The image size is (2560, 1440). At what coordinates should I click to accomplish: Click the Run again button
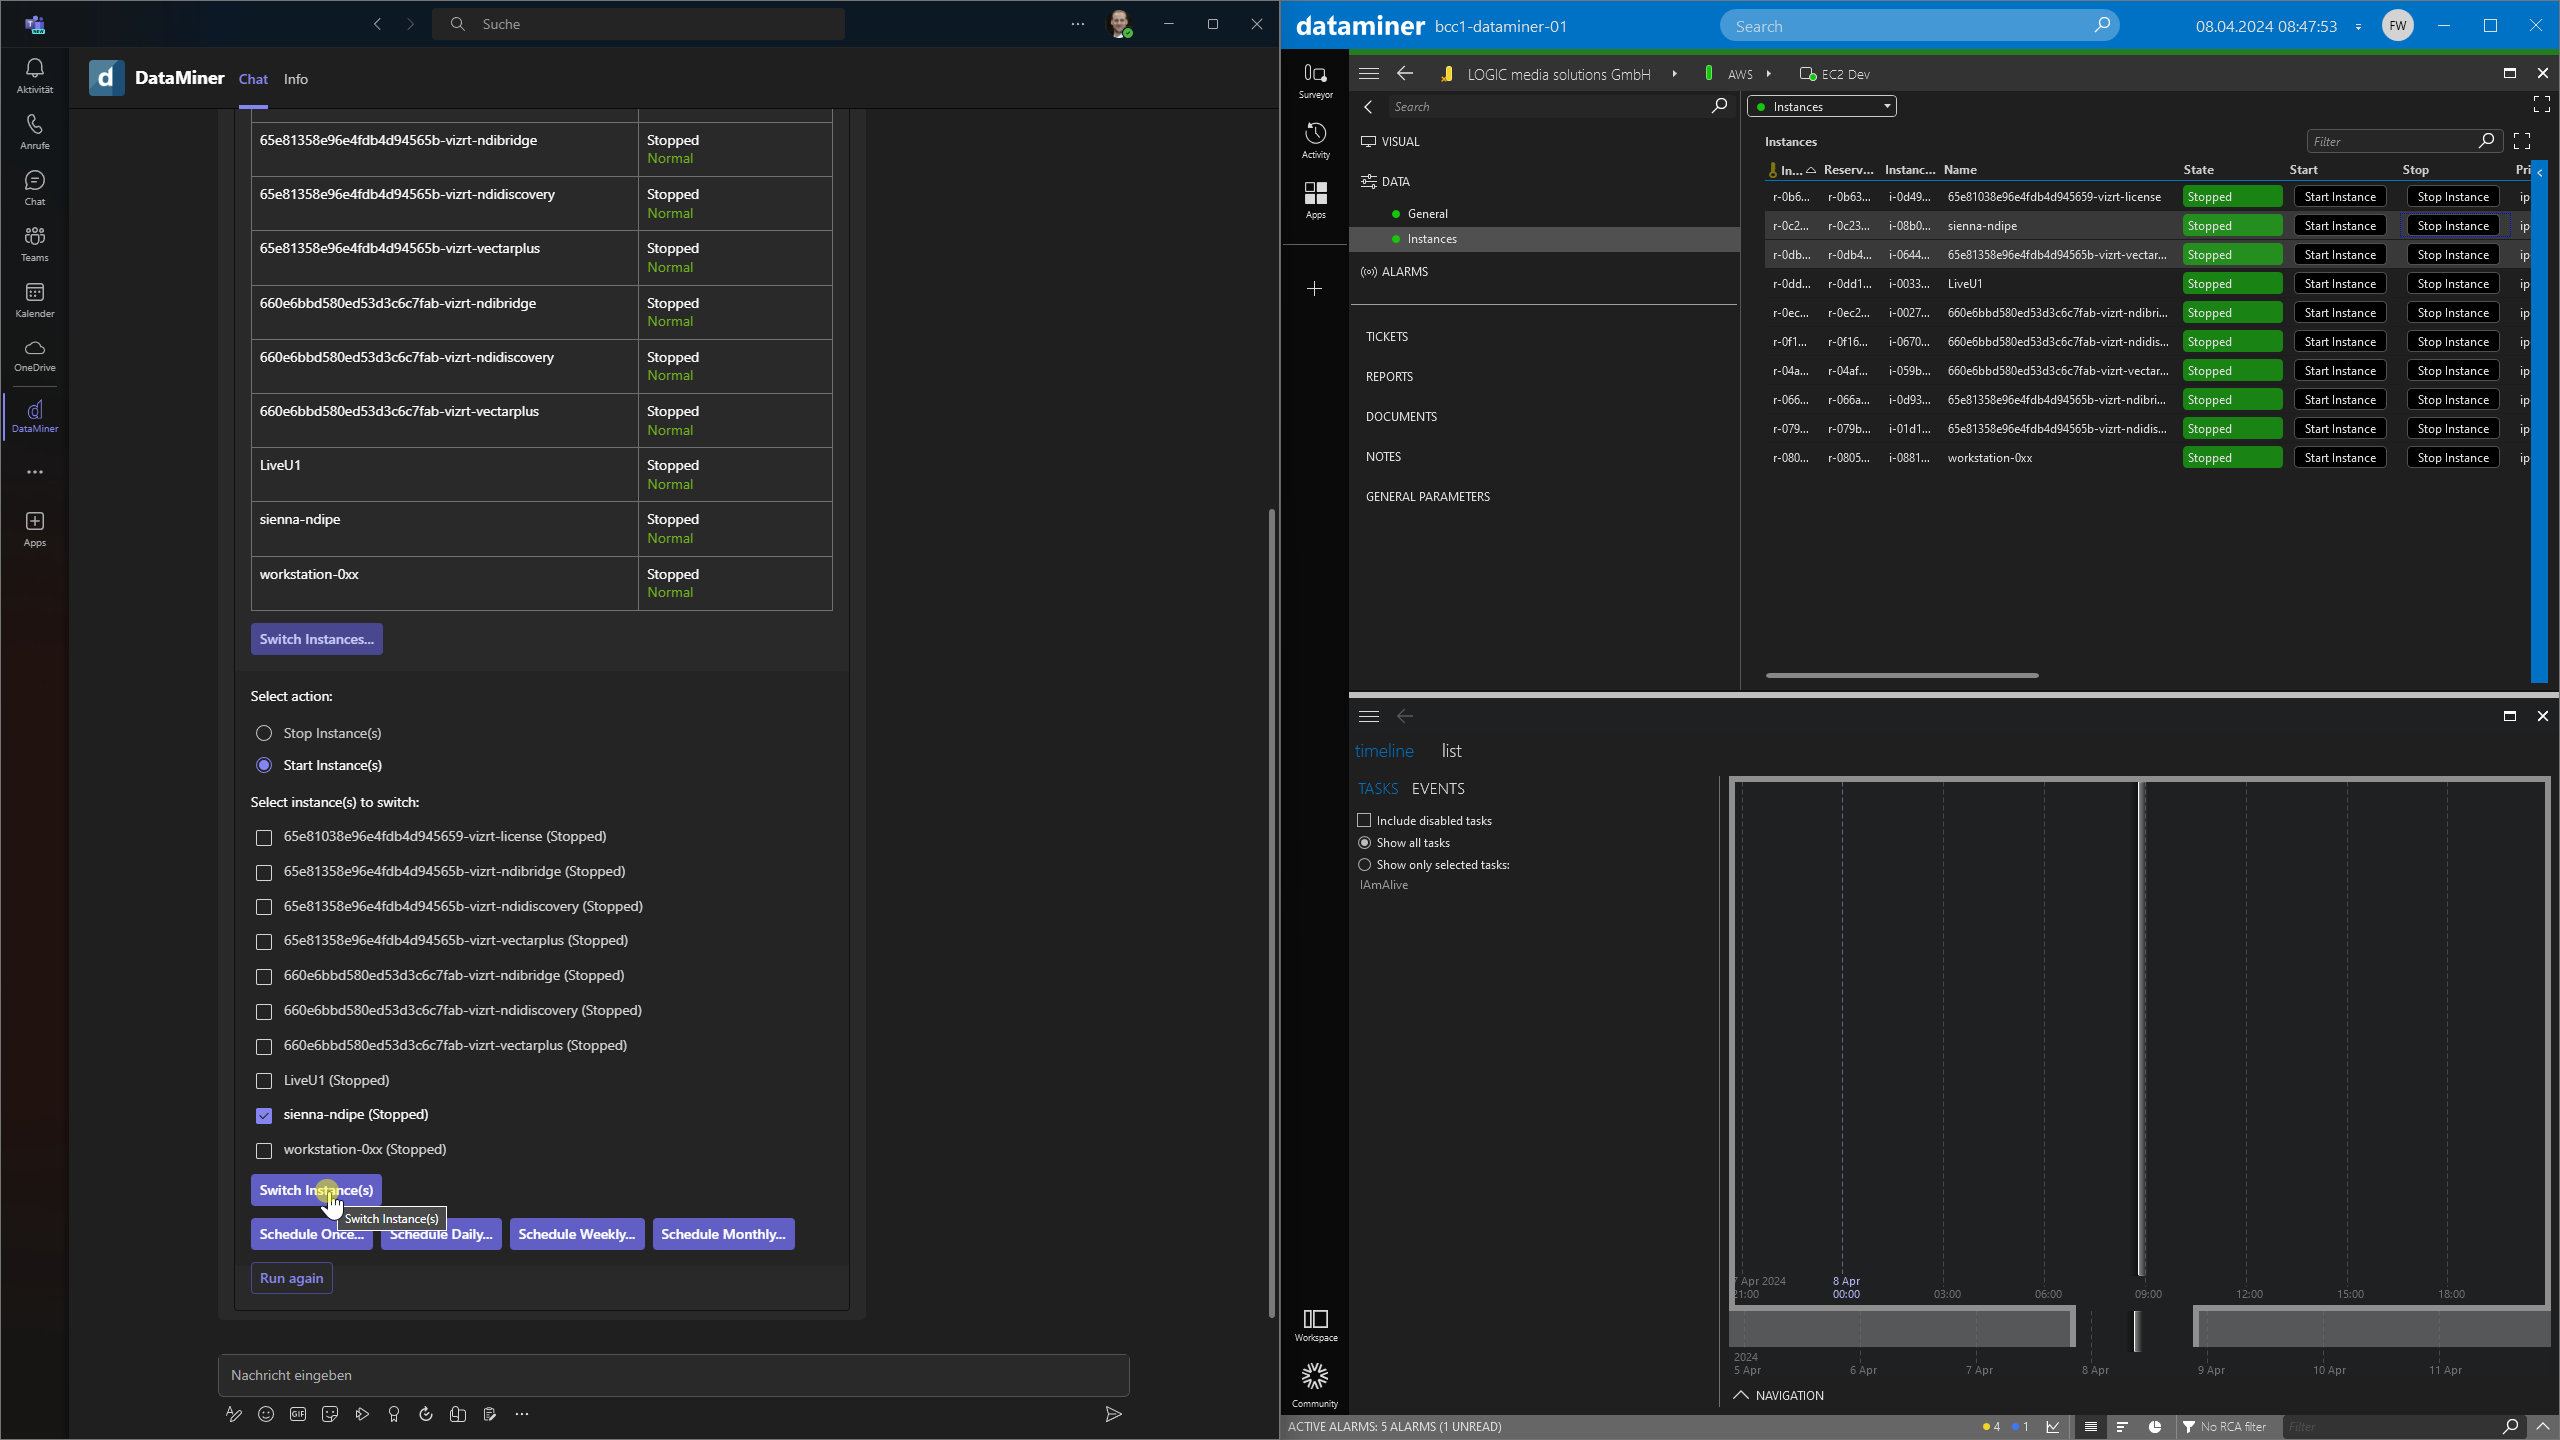(x=292, y=1278)
